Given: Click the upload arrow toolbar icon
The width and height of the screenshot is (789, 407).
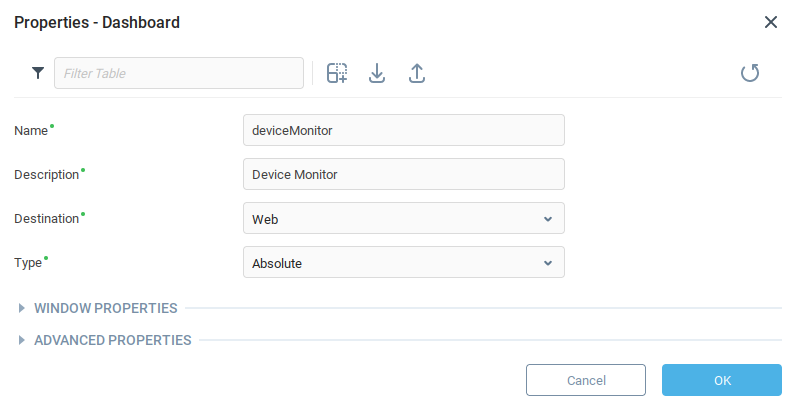Looking at the screenshot, I should [x=417, y=73].
